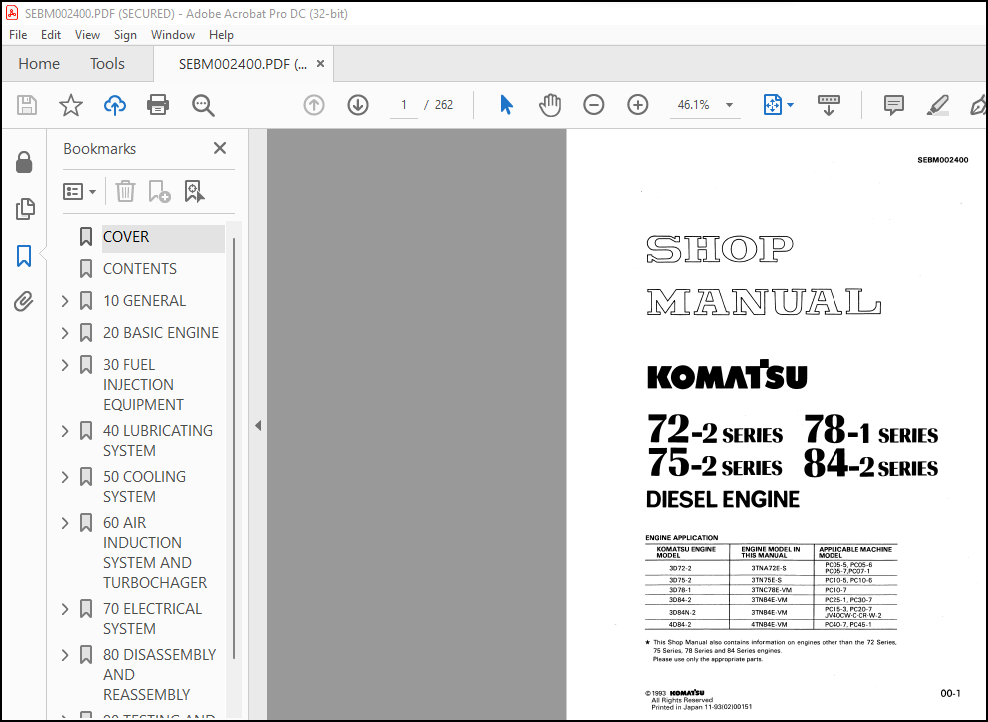Go to previous page arrow
This screenshot has height=722, width=988.
314,105
